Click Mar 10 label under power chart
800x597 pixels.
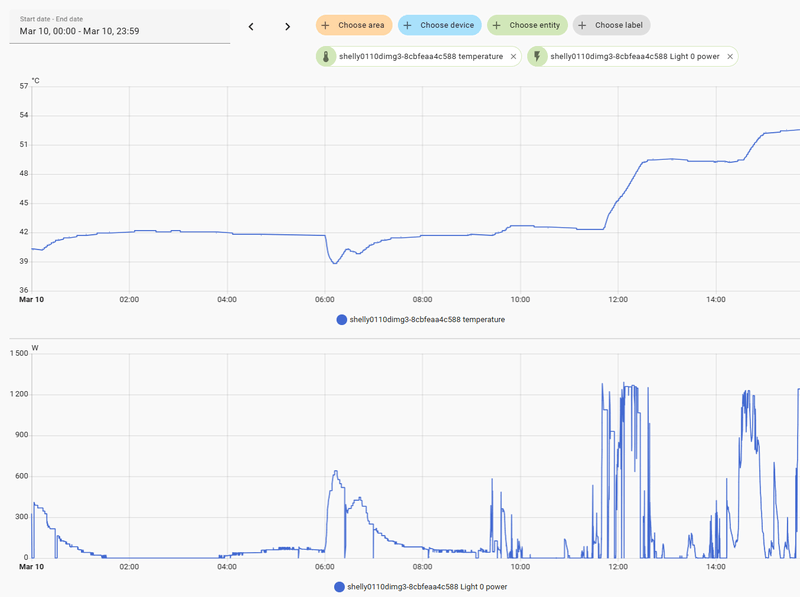click(32, 567)
